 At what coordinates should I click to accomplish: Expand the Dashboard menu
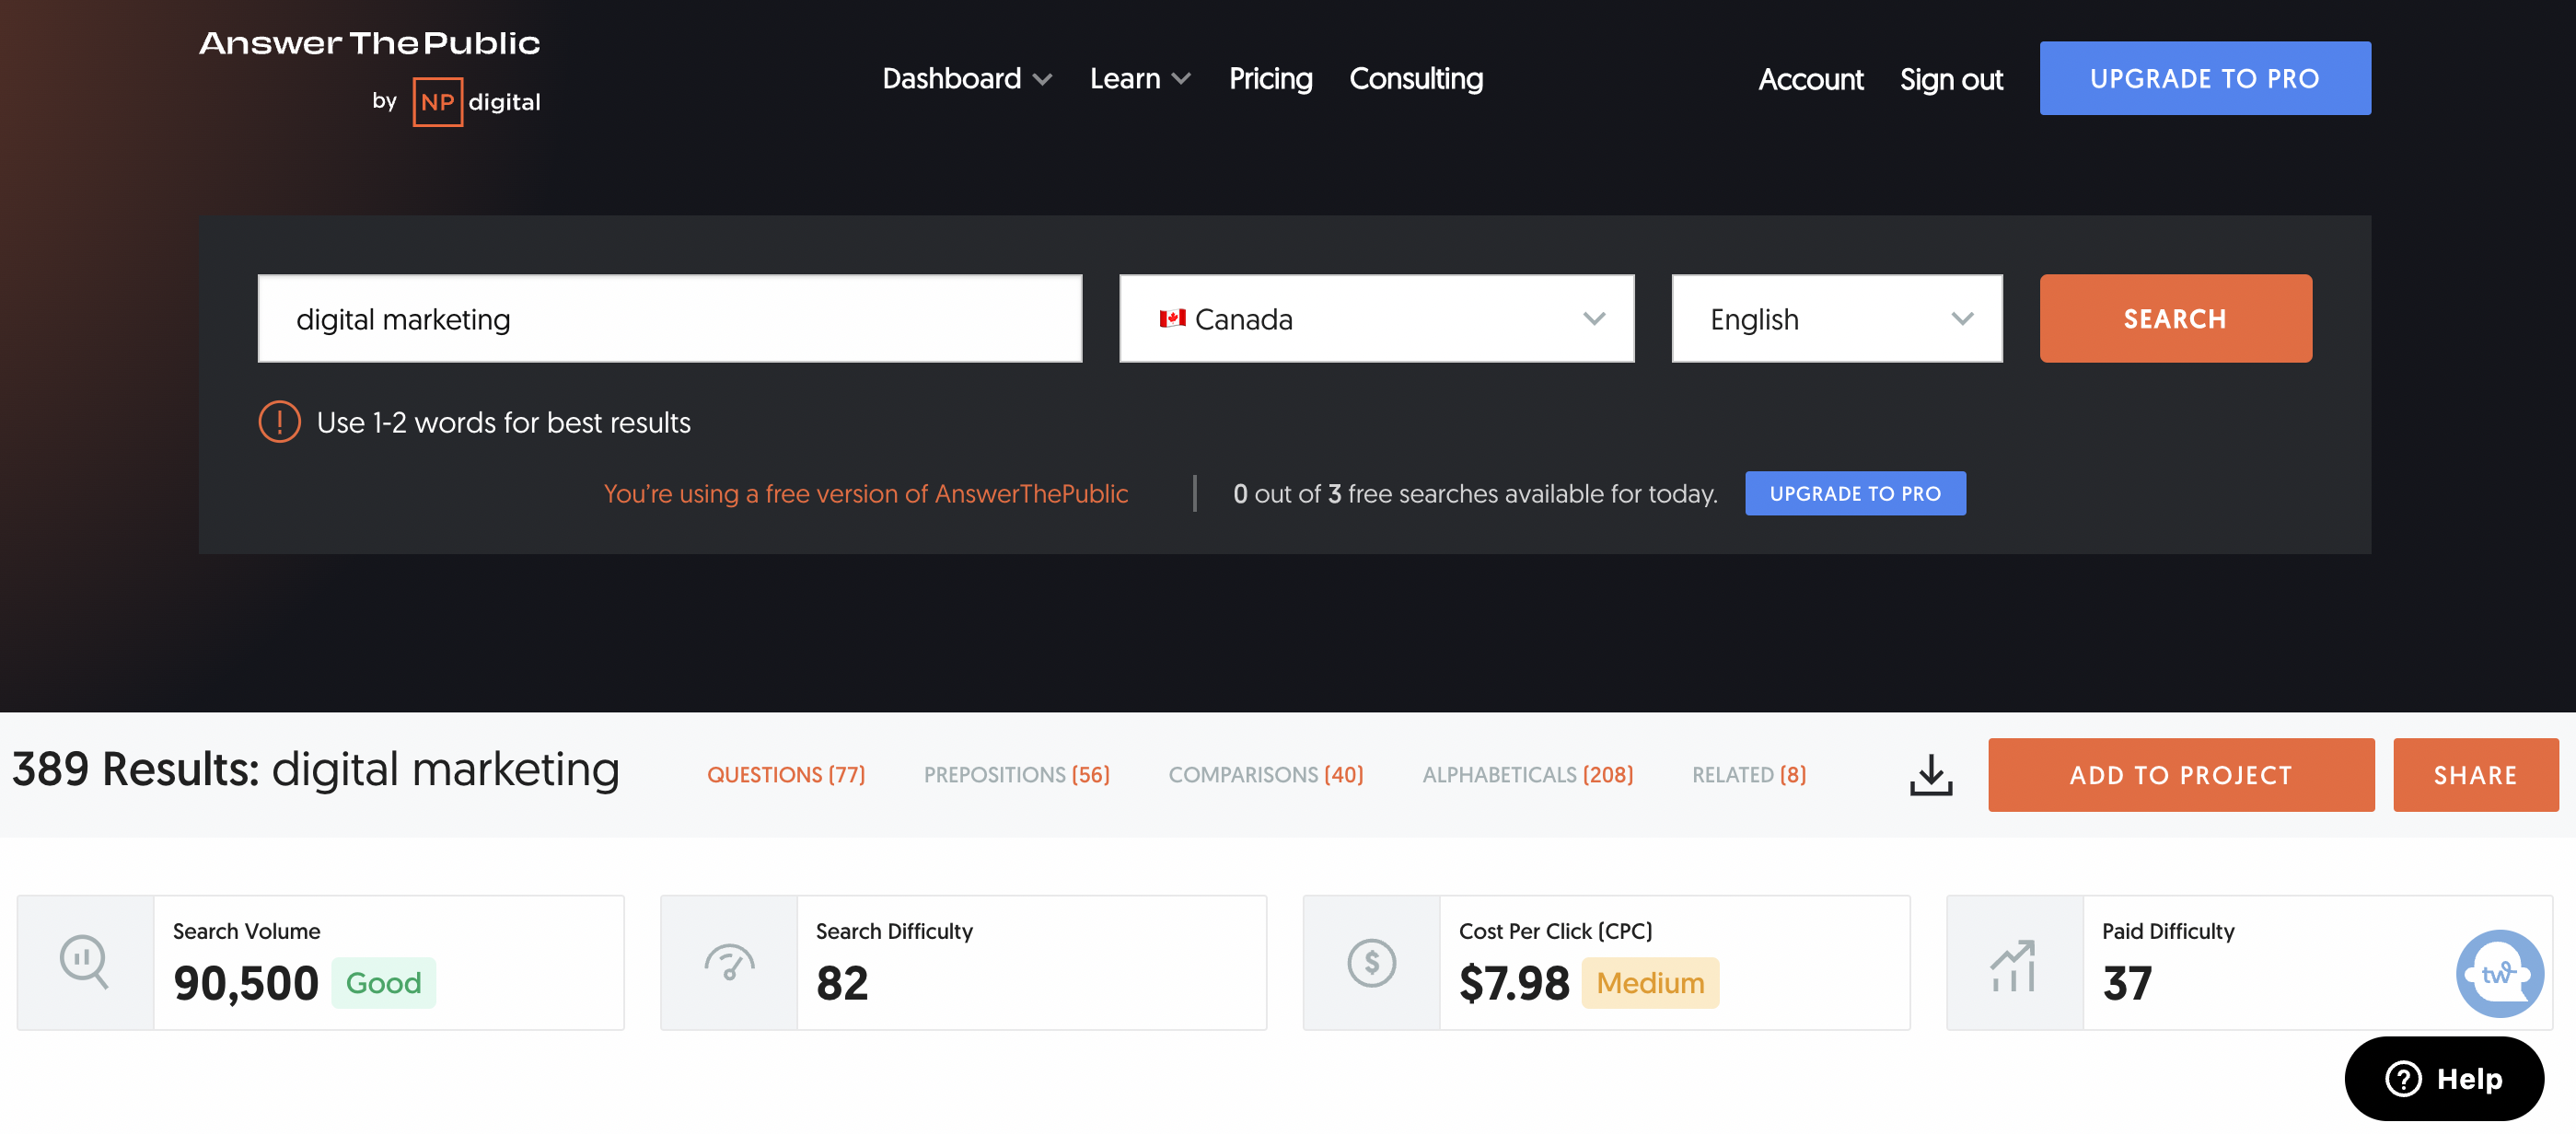click(x=966, y=79)
